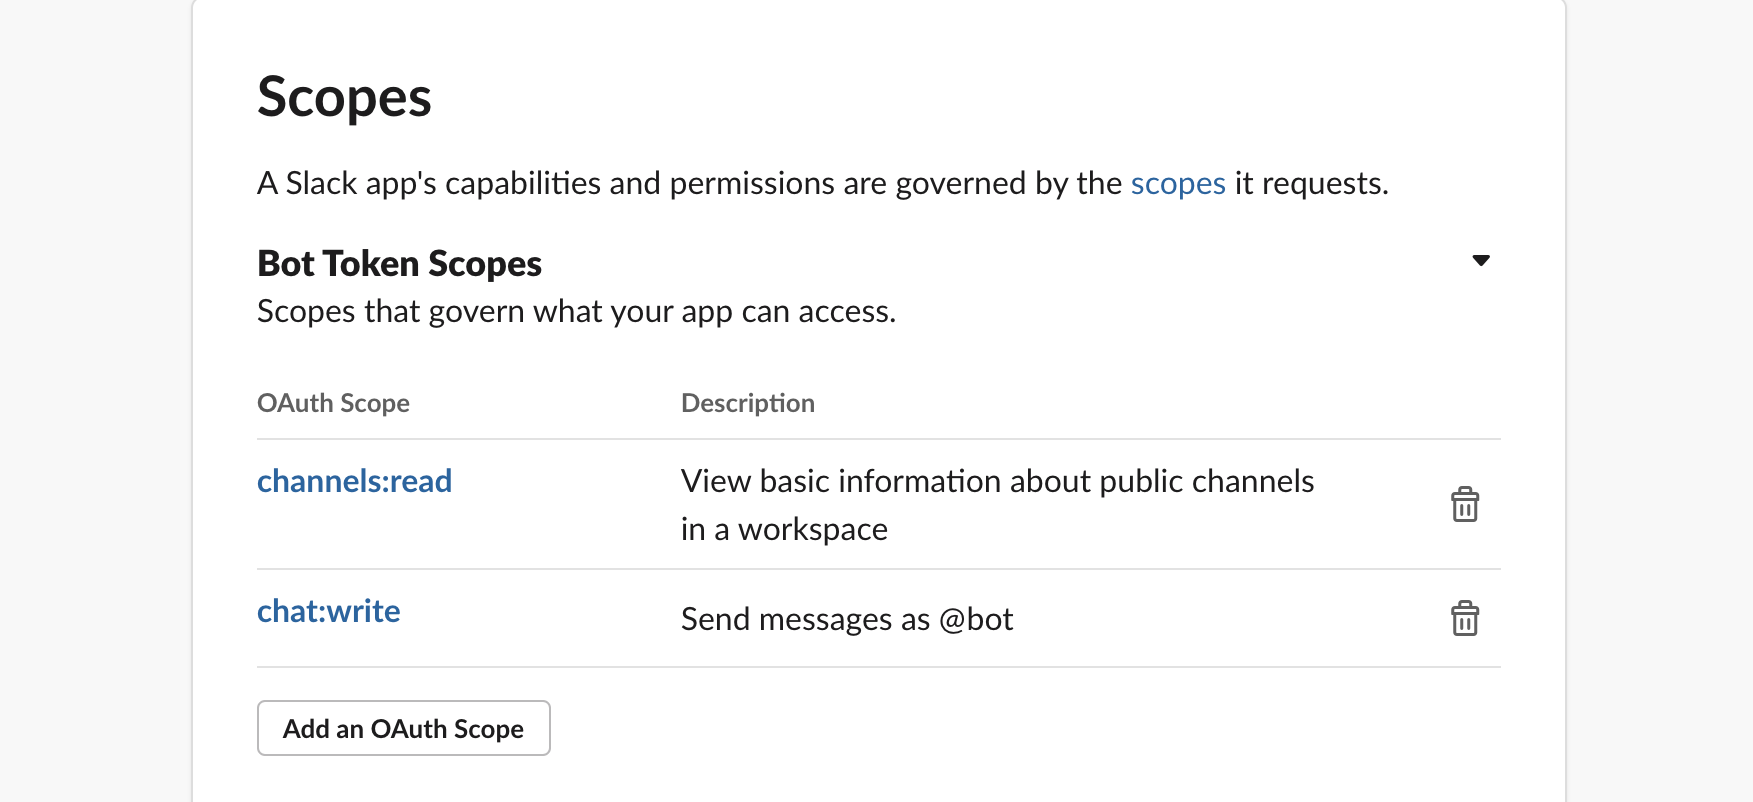This screenshot has width=1753, height=802.
Task: Click the 'Send messages as @bot' description
Action: [846, 619]
